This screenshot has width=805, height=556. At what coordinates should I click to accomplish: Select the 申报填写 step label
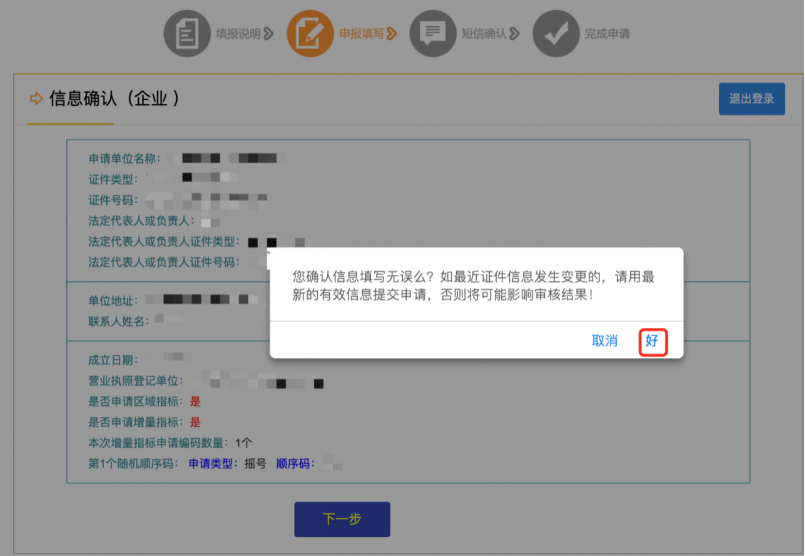(x=361, y=34)
